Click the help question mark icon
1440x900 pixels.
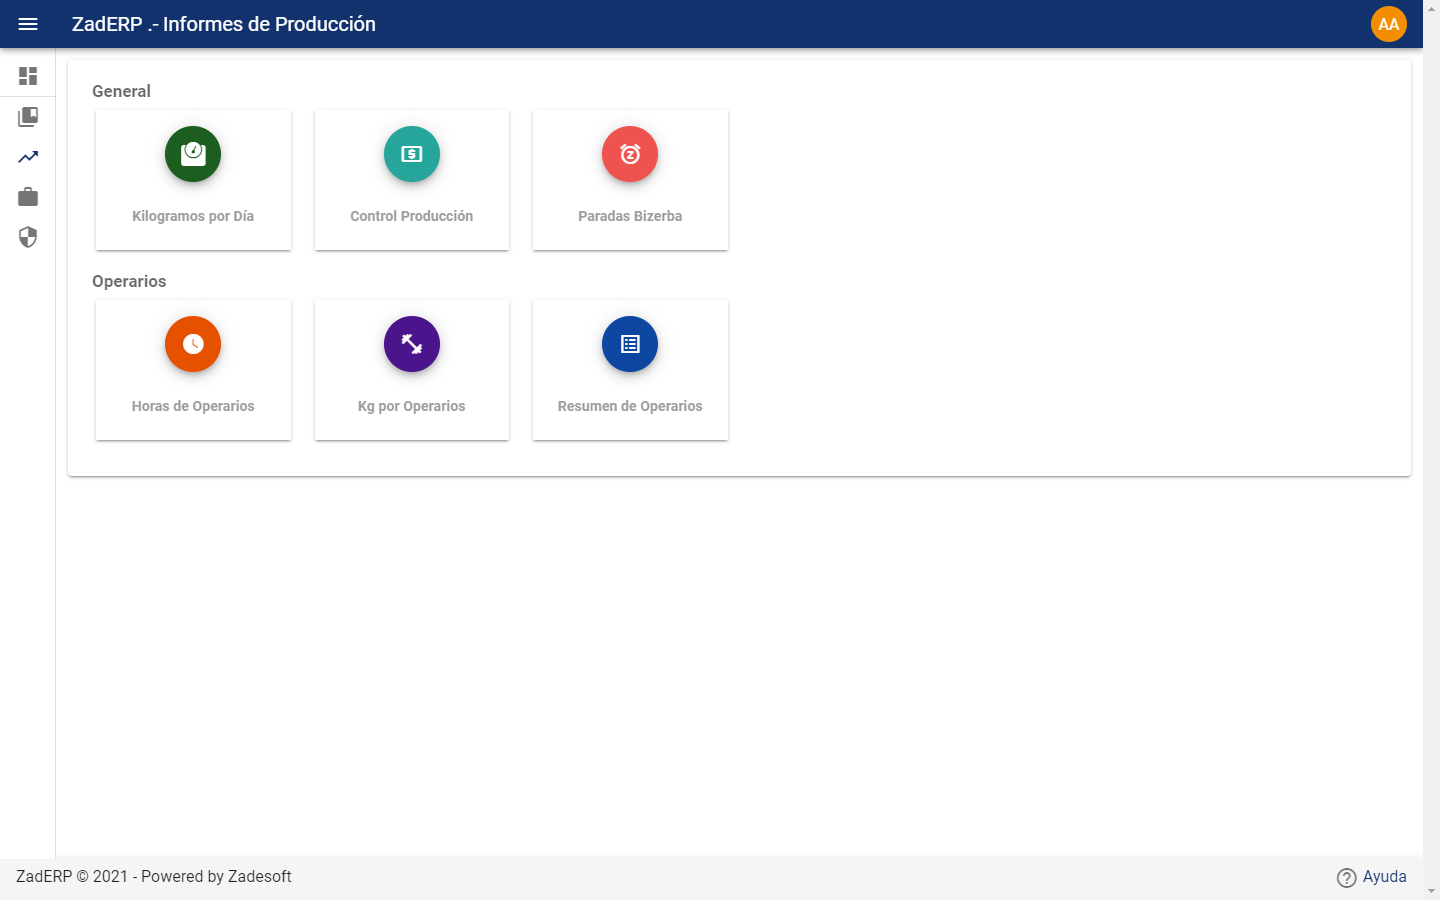[1346, 878]
